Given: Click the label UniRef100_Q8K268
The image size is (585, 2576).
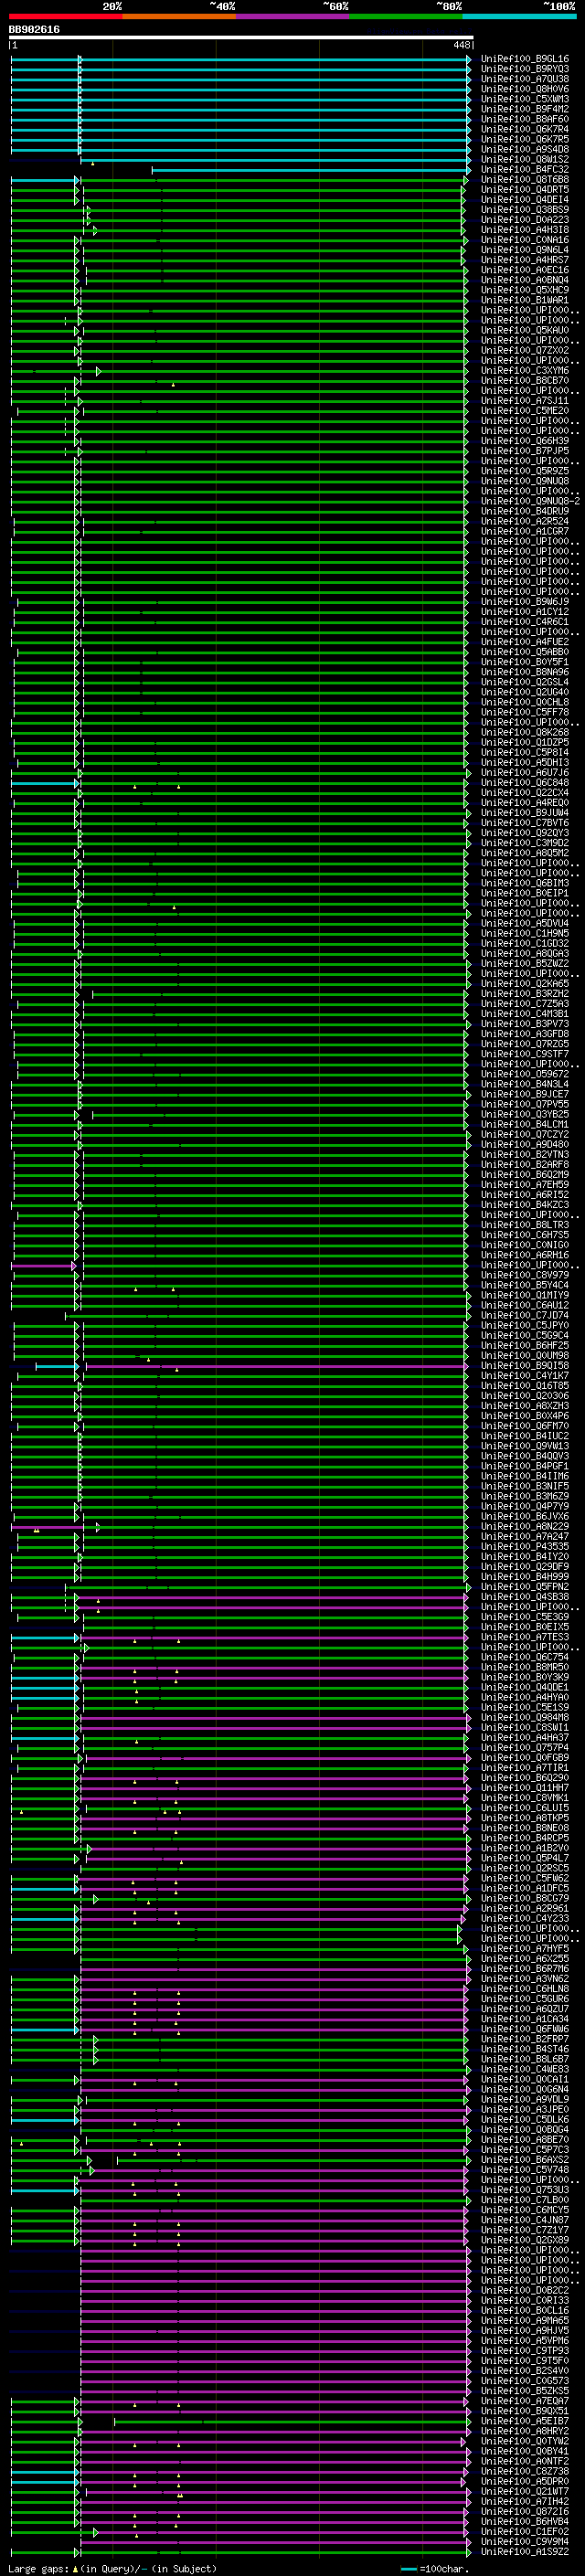Looking at the screenshot, I should pyautogui.click(x=525, y=732).
